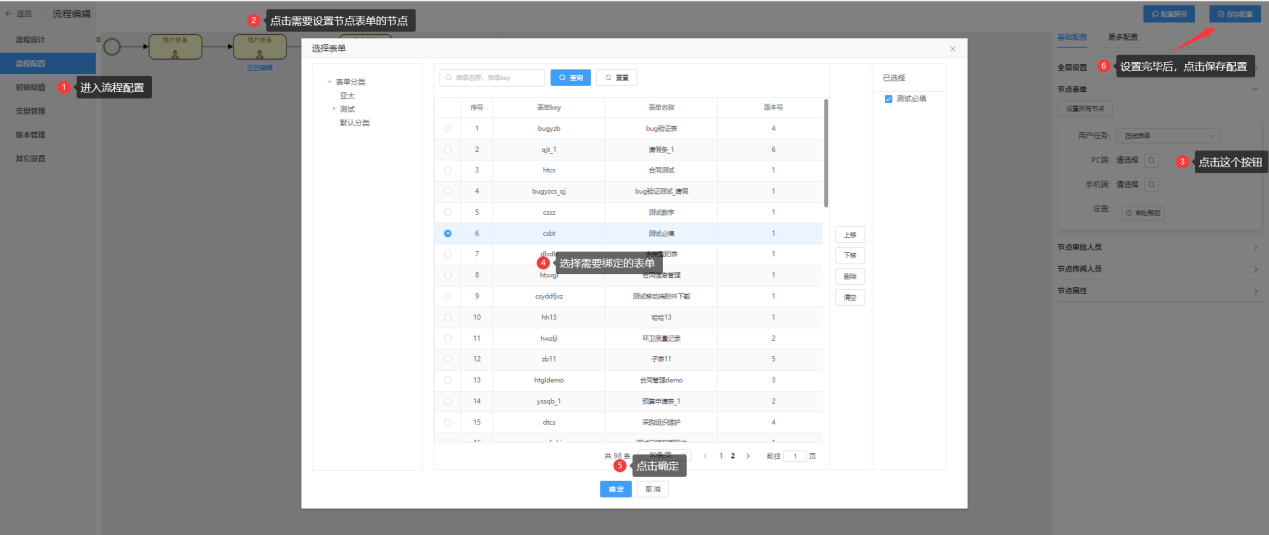Viewport: 1269px width, 535px height.
Task: Click the 前往 page number input
Action: click(x=794, y=455)
